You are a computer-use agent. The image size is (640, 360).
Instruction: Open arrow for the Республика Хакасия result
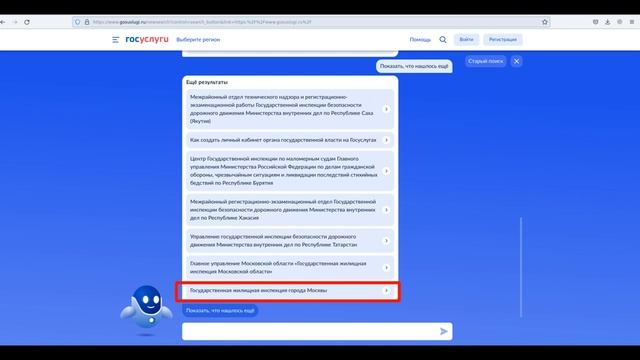(x=386, y=210)
